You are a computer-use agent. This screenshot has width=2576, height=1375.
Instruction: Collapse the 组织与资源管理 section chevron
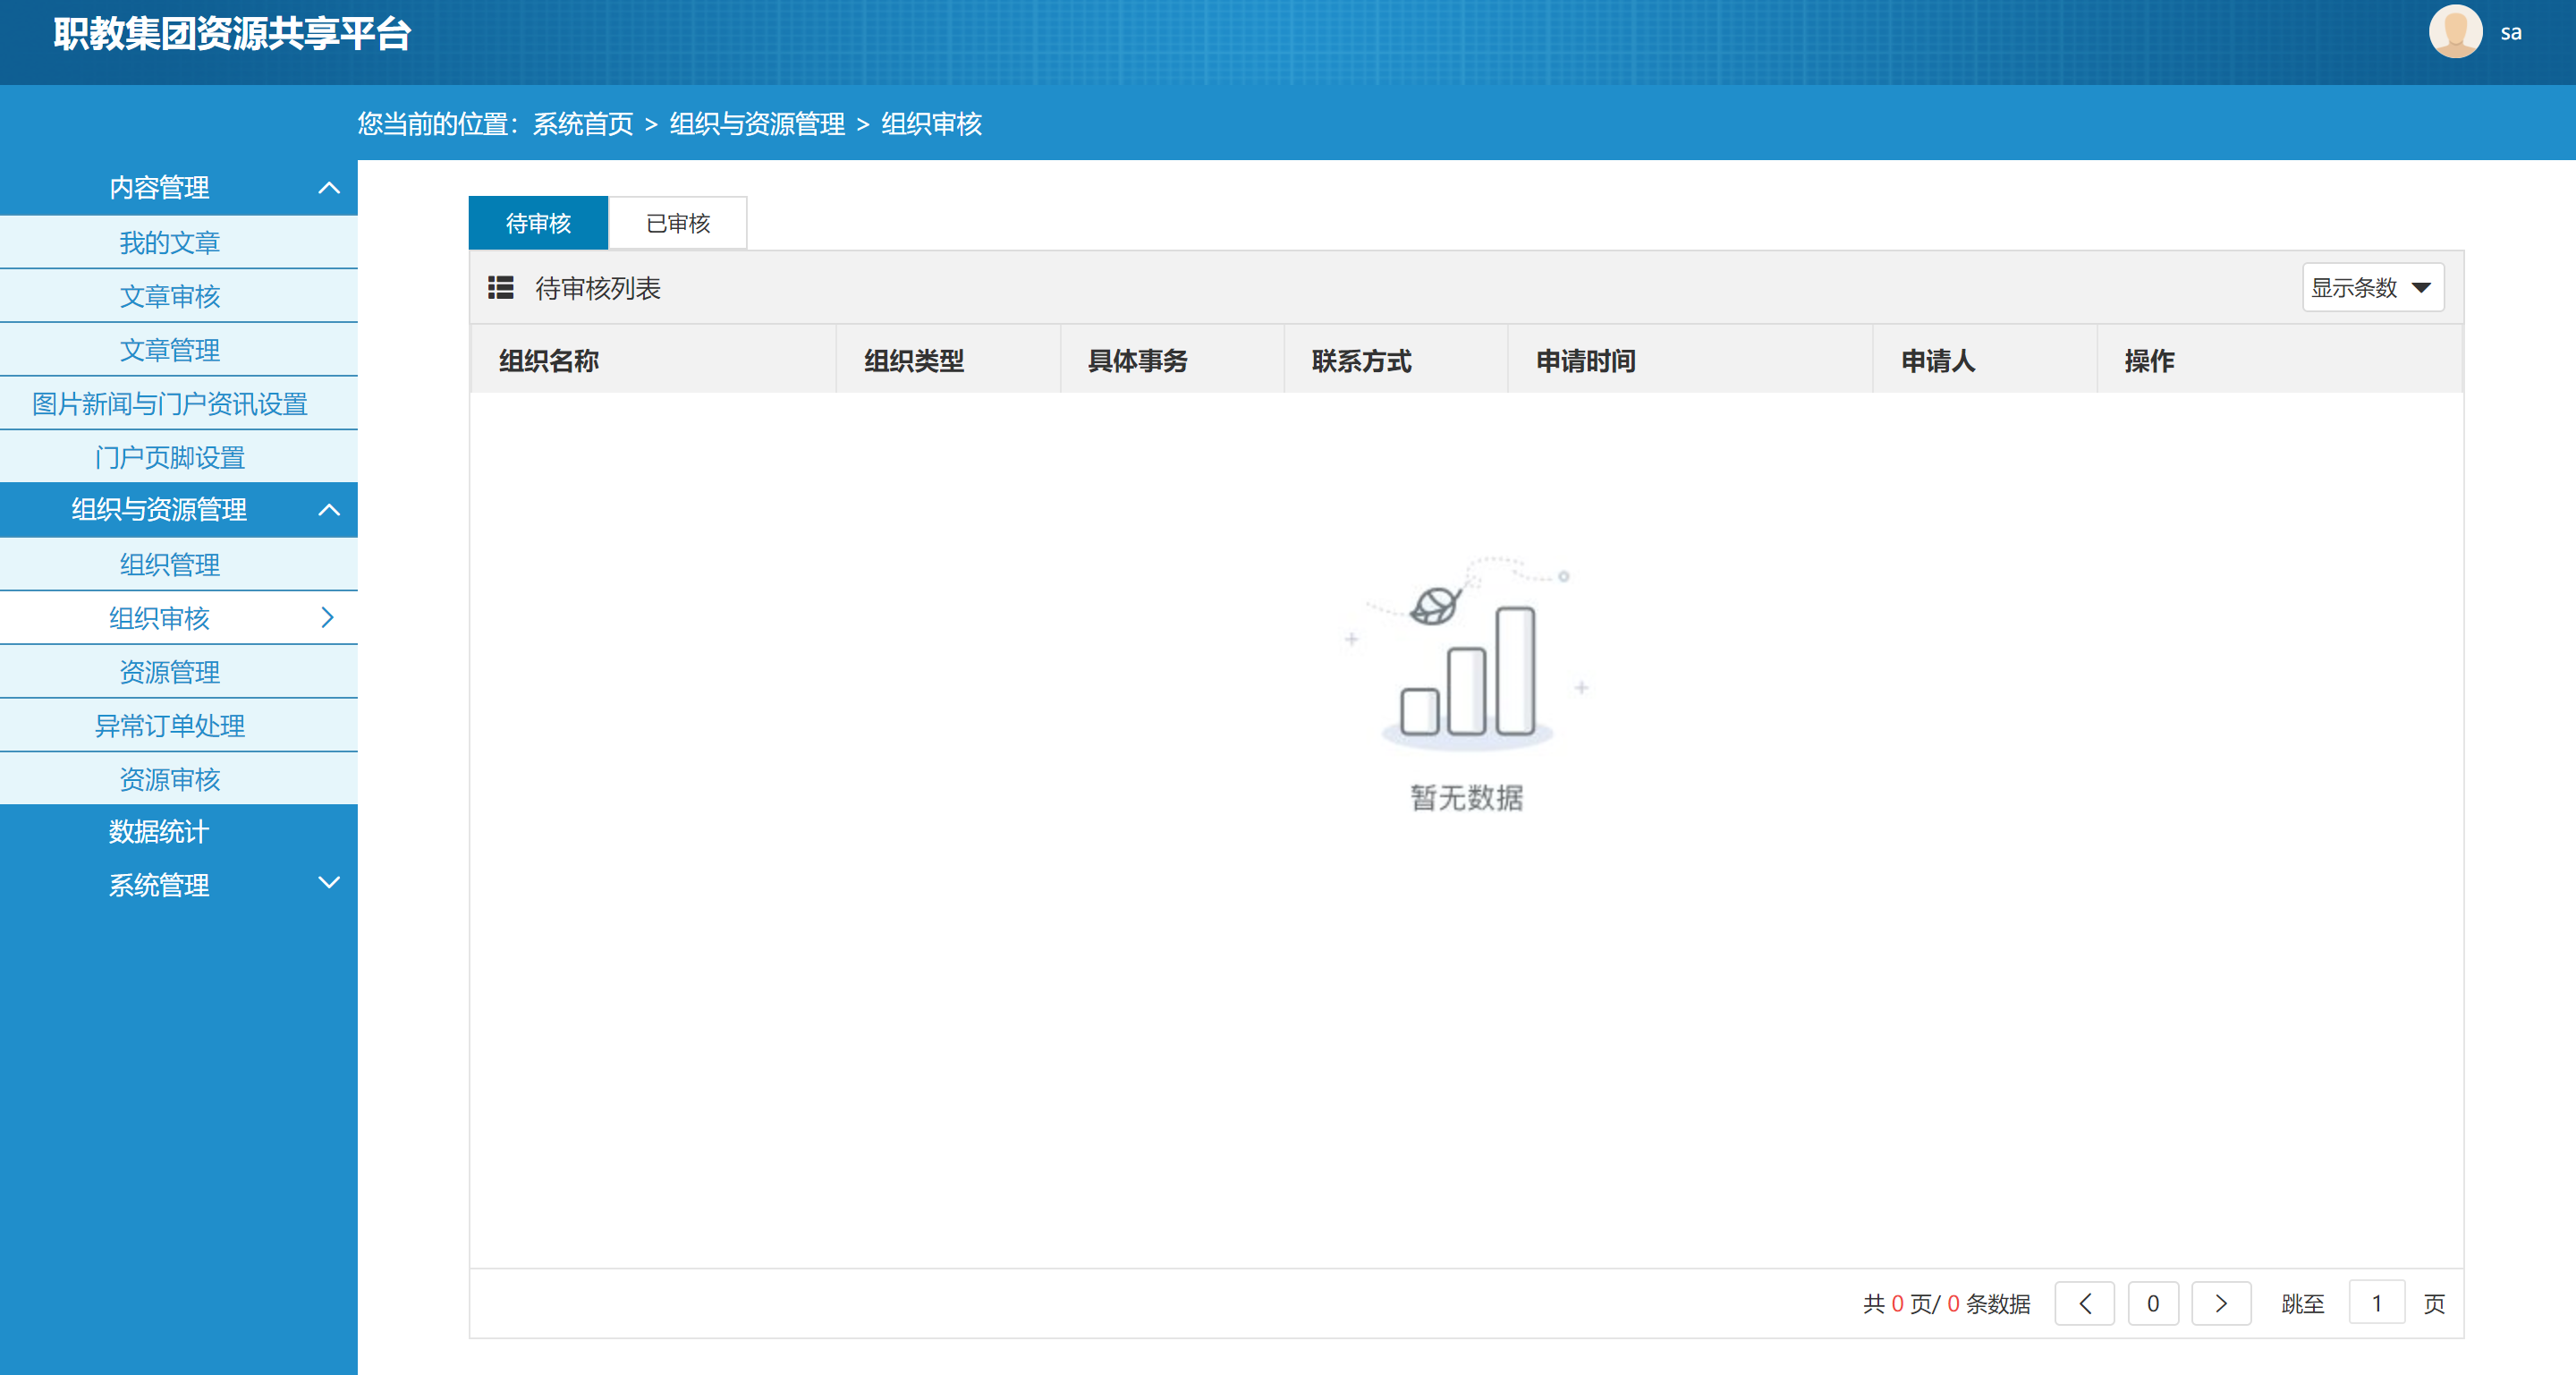coord(329,510)
